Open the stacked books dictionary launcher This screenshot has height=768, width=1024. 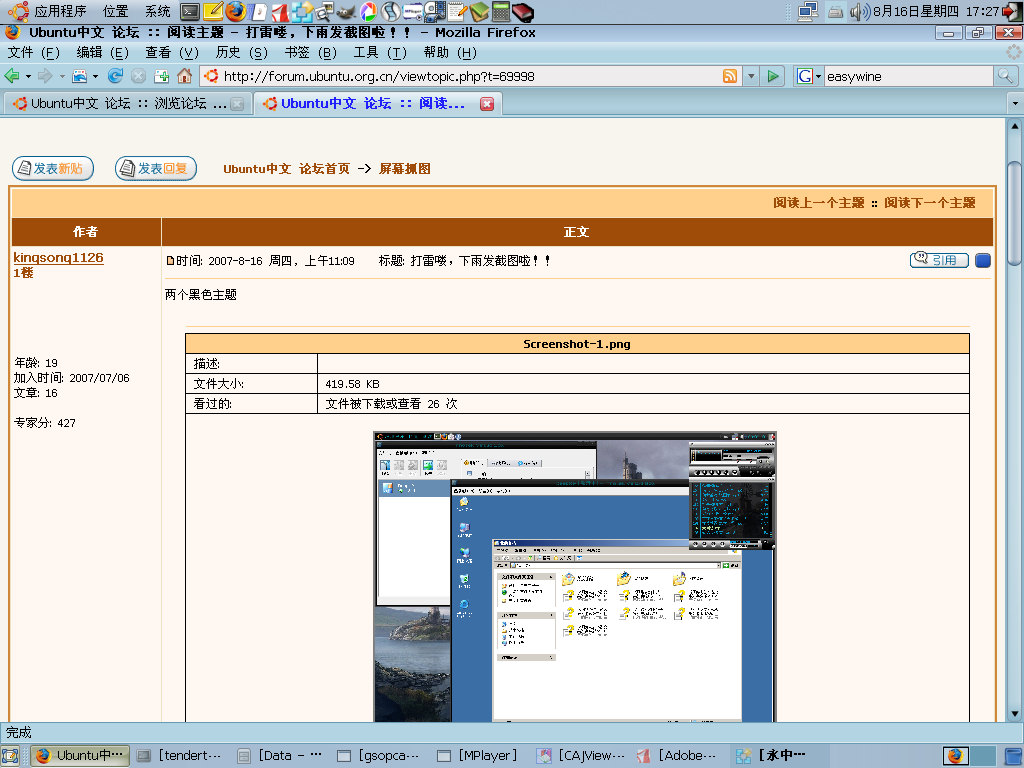coord(479,12)
